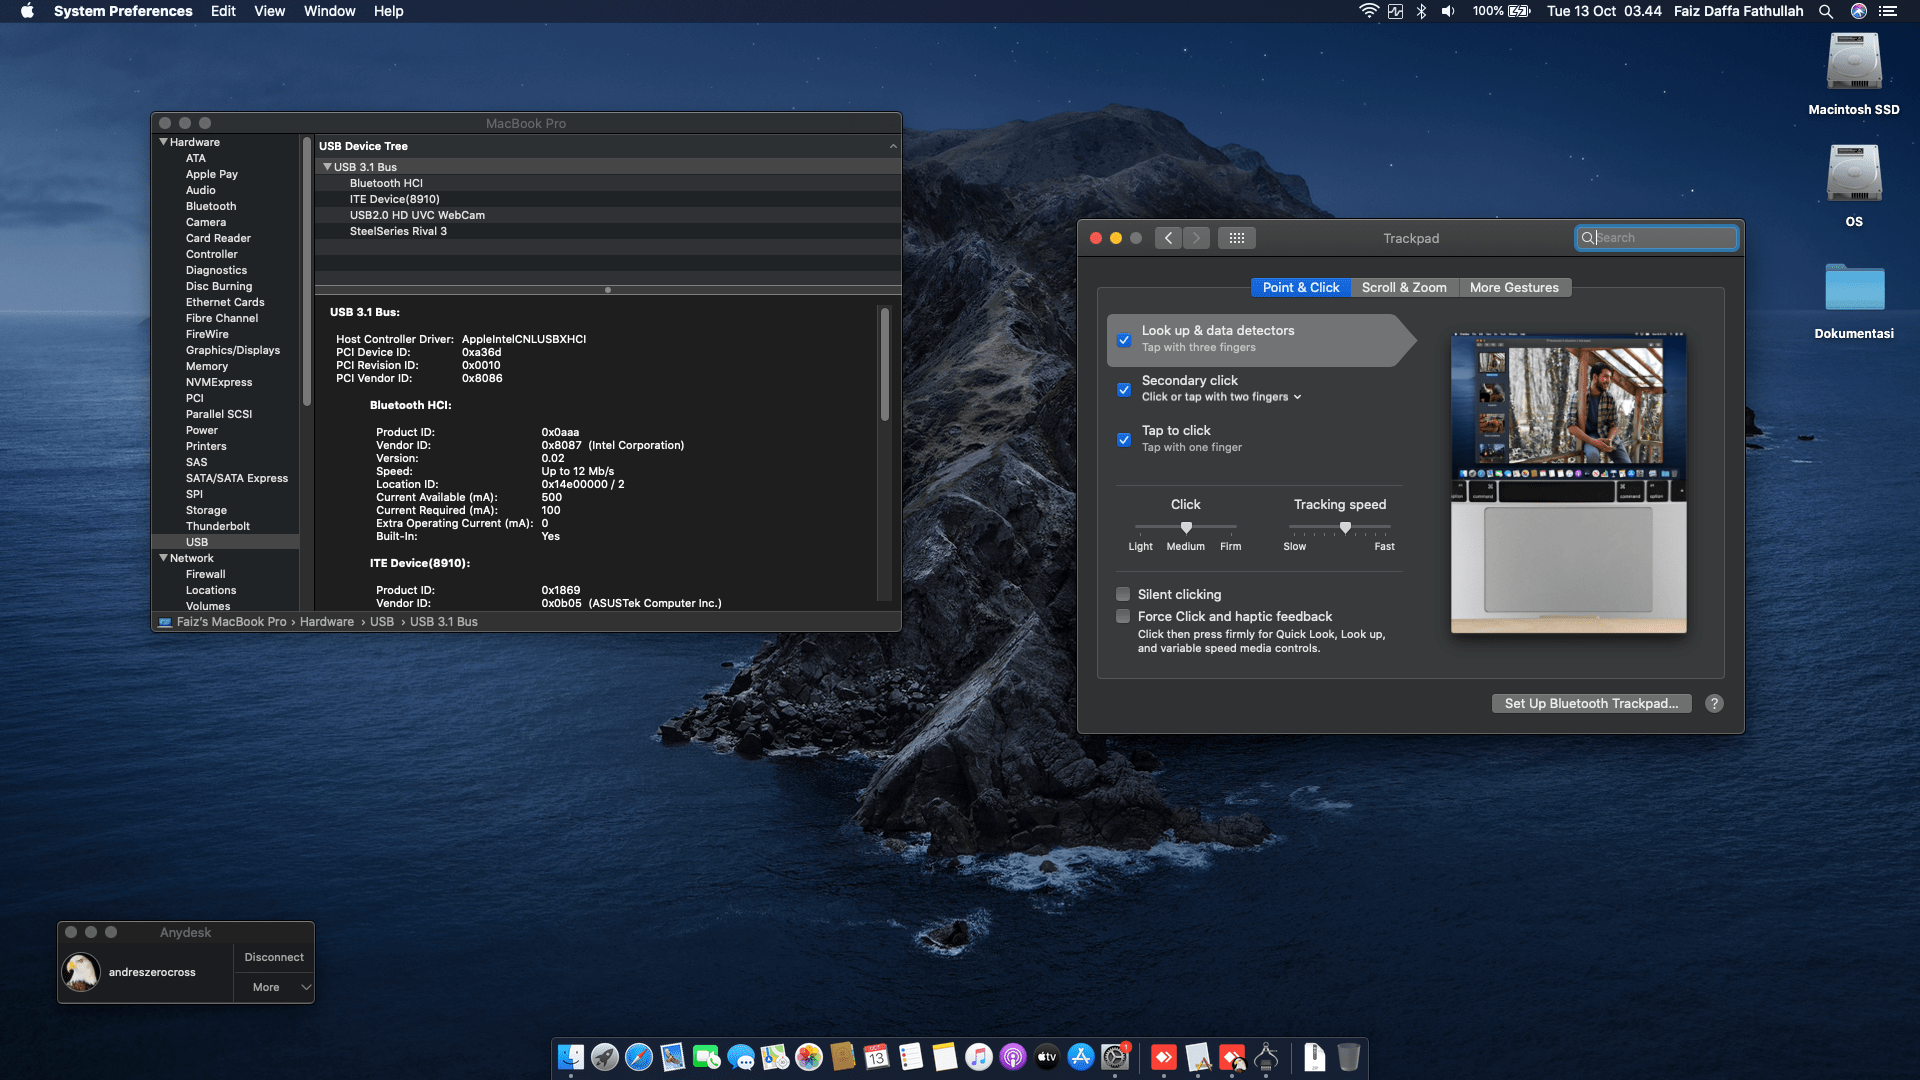Click the trackpad gesture preview video
Screen dimensions: 1920x1080
pyautogui.click(x=1568, y=483)
